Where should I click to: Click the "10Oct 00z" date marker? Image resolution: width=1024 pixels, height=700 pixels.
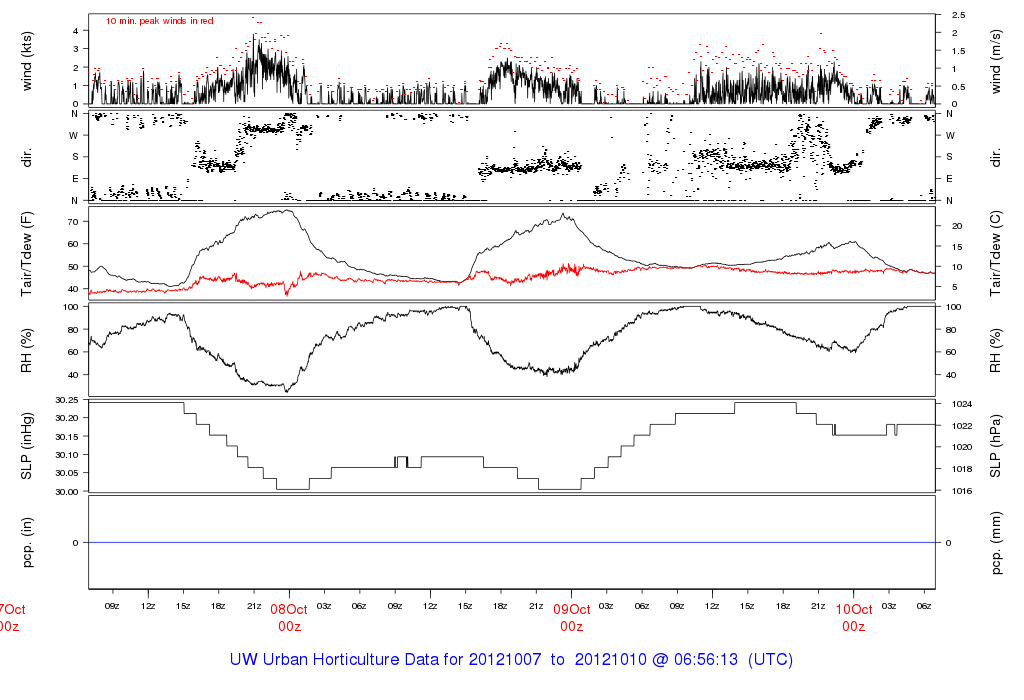(x=854, y=618)
